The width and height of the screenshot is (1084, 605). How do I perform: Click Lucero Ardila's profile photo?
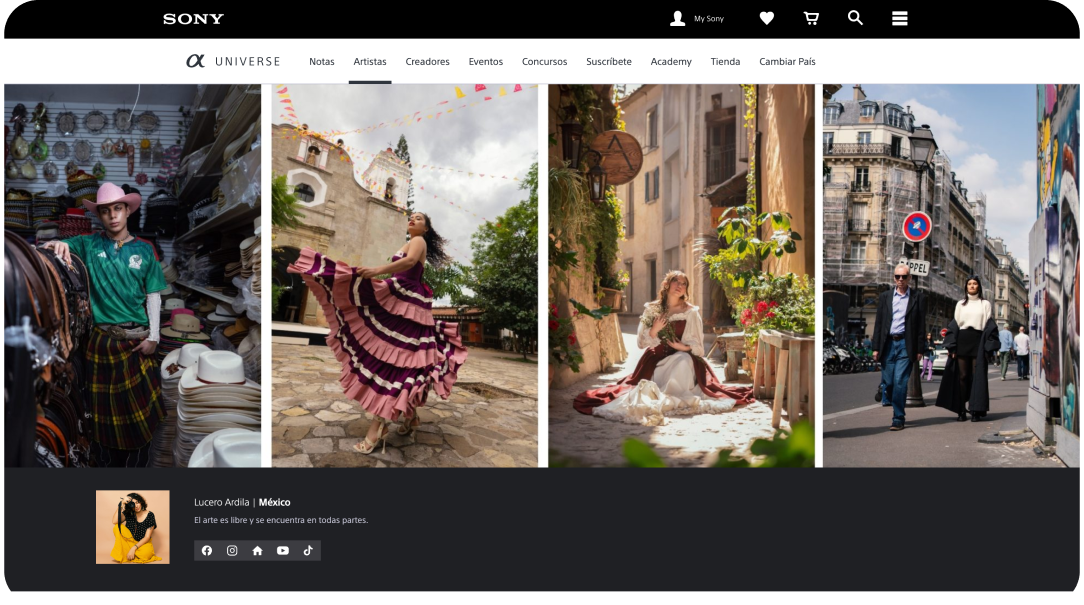[133, 527]
